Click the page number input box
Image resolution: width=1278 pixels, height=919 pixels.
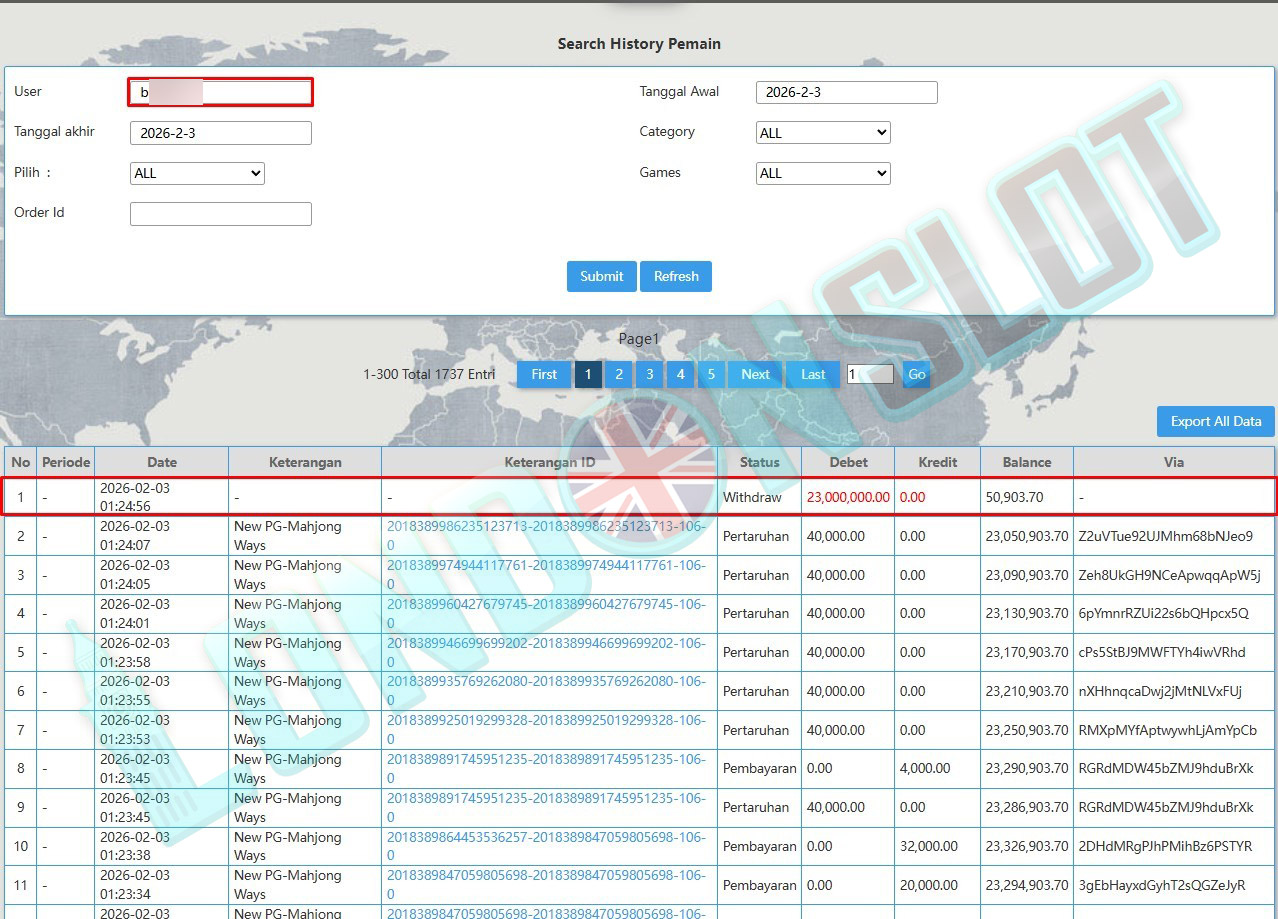coord(869,374)
